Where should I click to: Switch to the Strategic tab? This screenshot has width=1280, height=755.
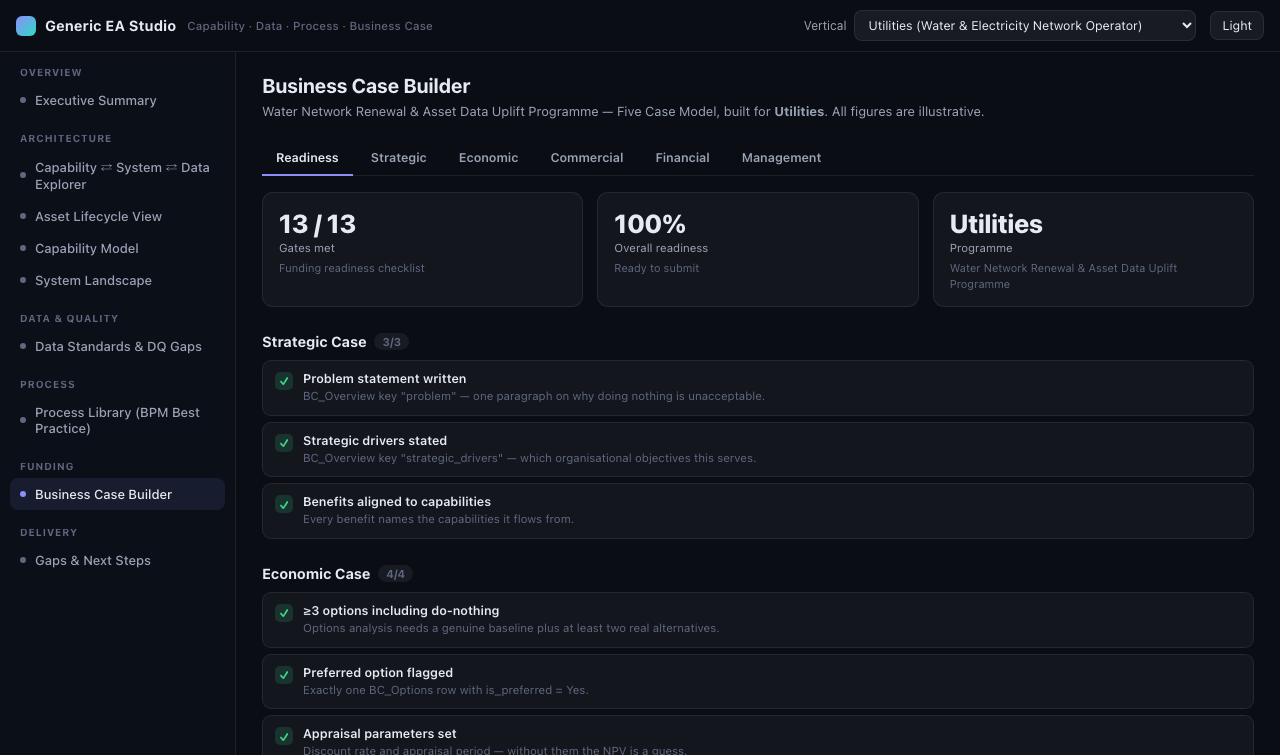[398, 158]
